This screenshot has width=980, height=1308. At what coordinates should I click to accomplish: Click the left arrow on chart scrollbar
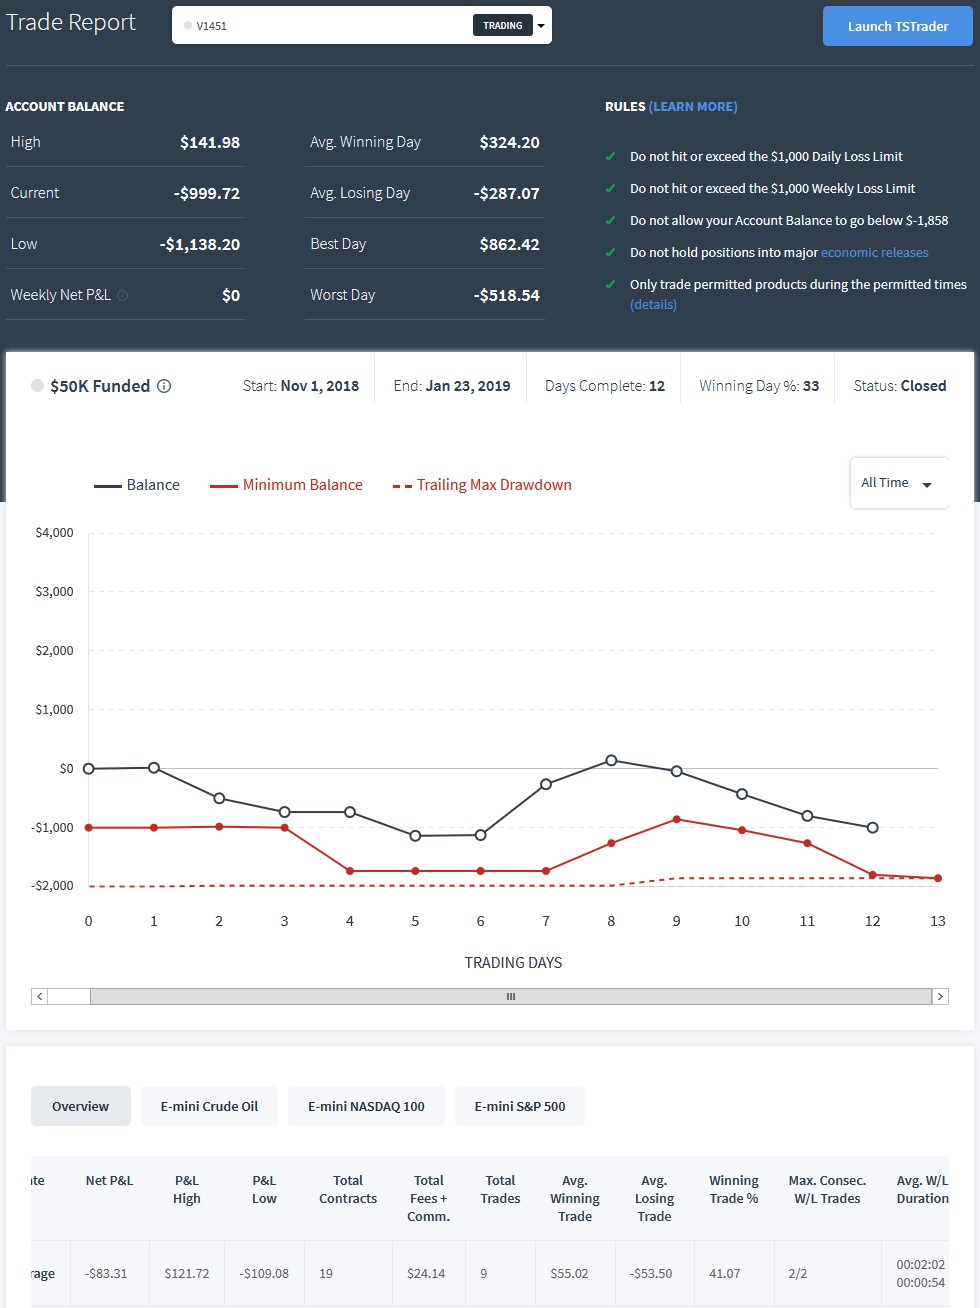[39, 996]
